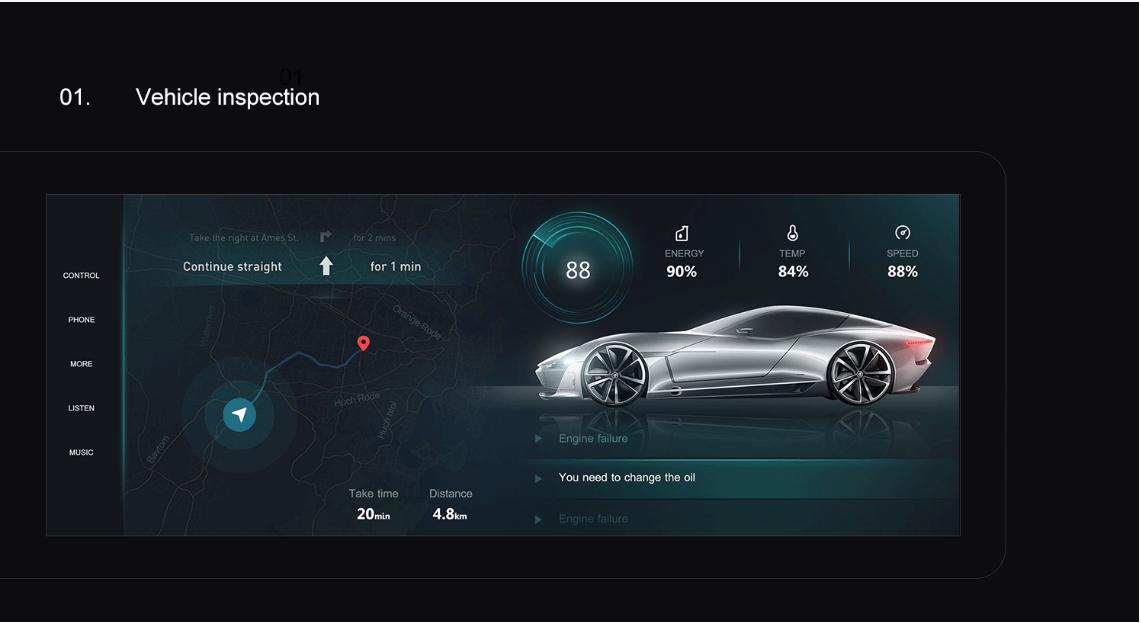Image resolution: width=1141 pixels, height=623 pixels.
Task: Click the Hoch Road label on map
Action: (357, 398)
